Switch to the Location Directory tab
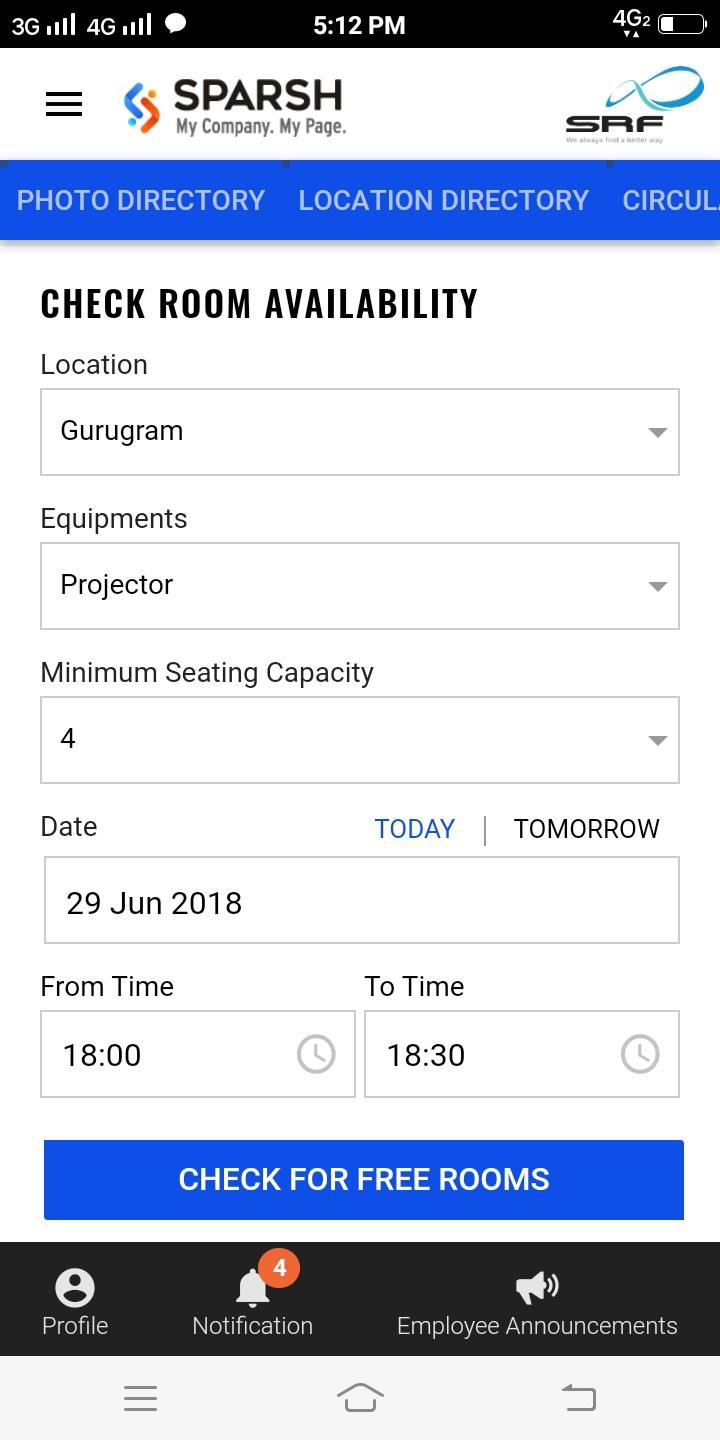Screen dimensions: 720x1440 point(444,200)
